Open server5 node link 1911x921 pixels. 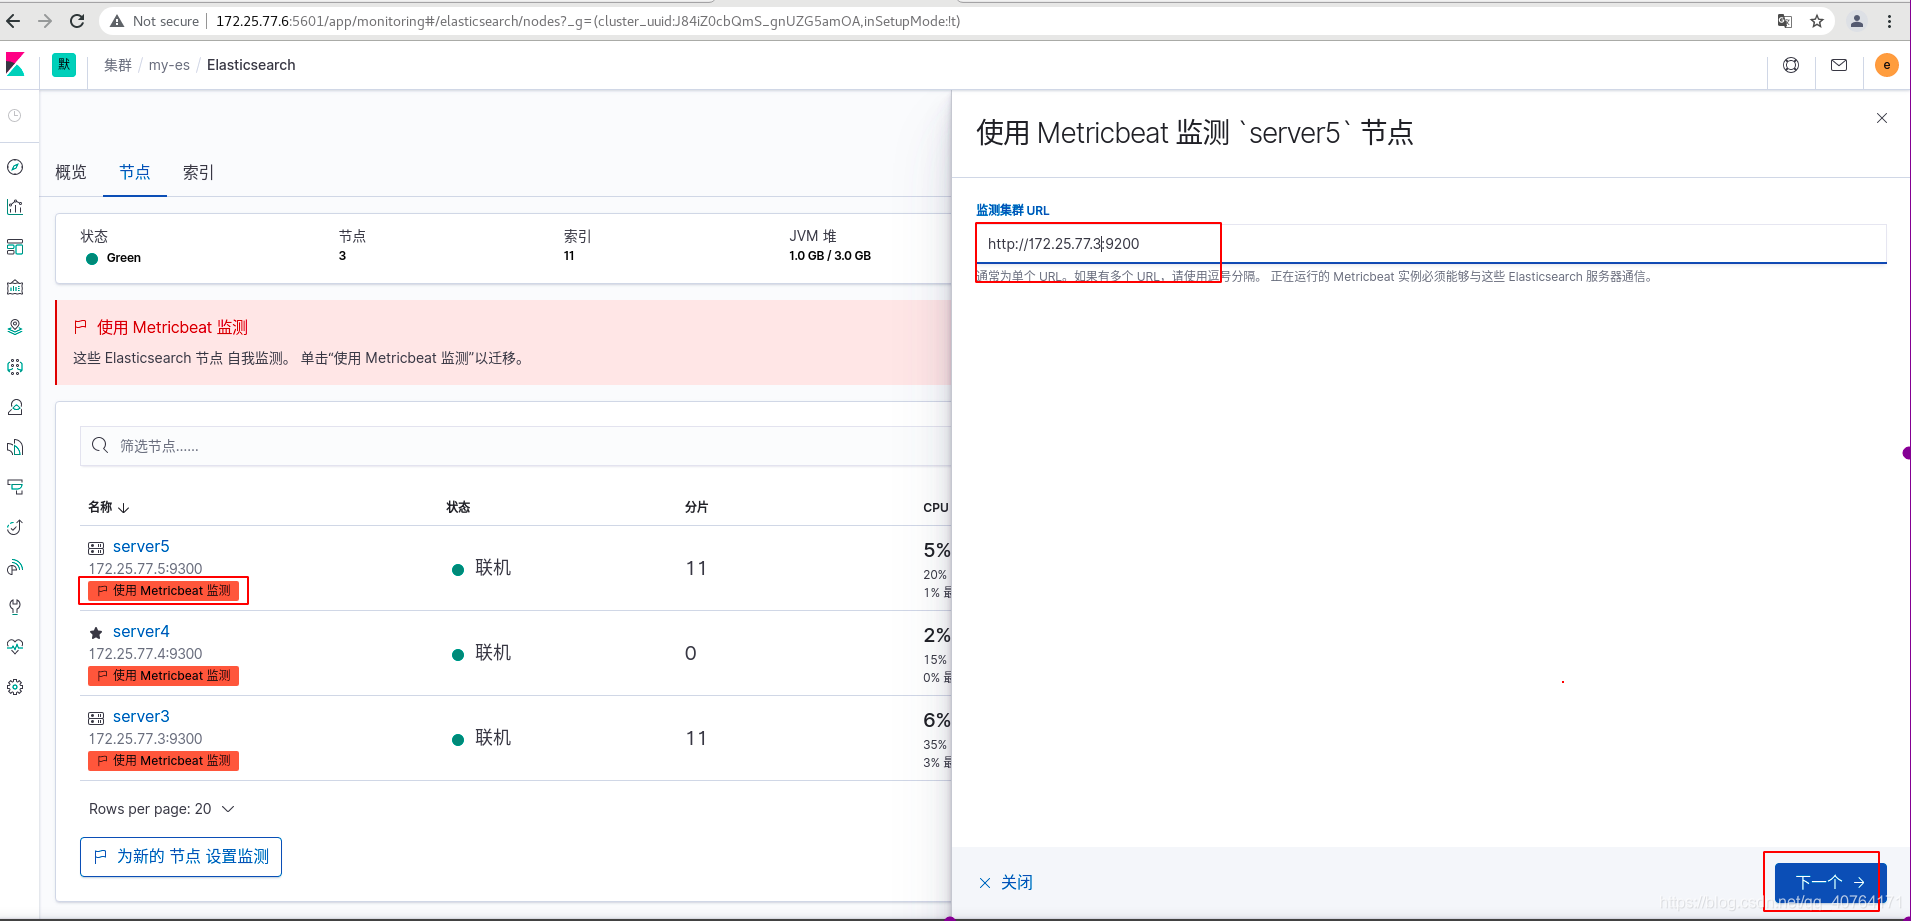coord(141,546)
